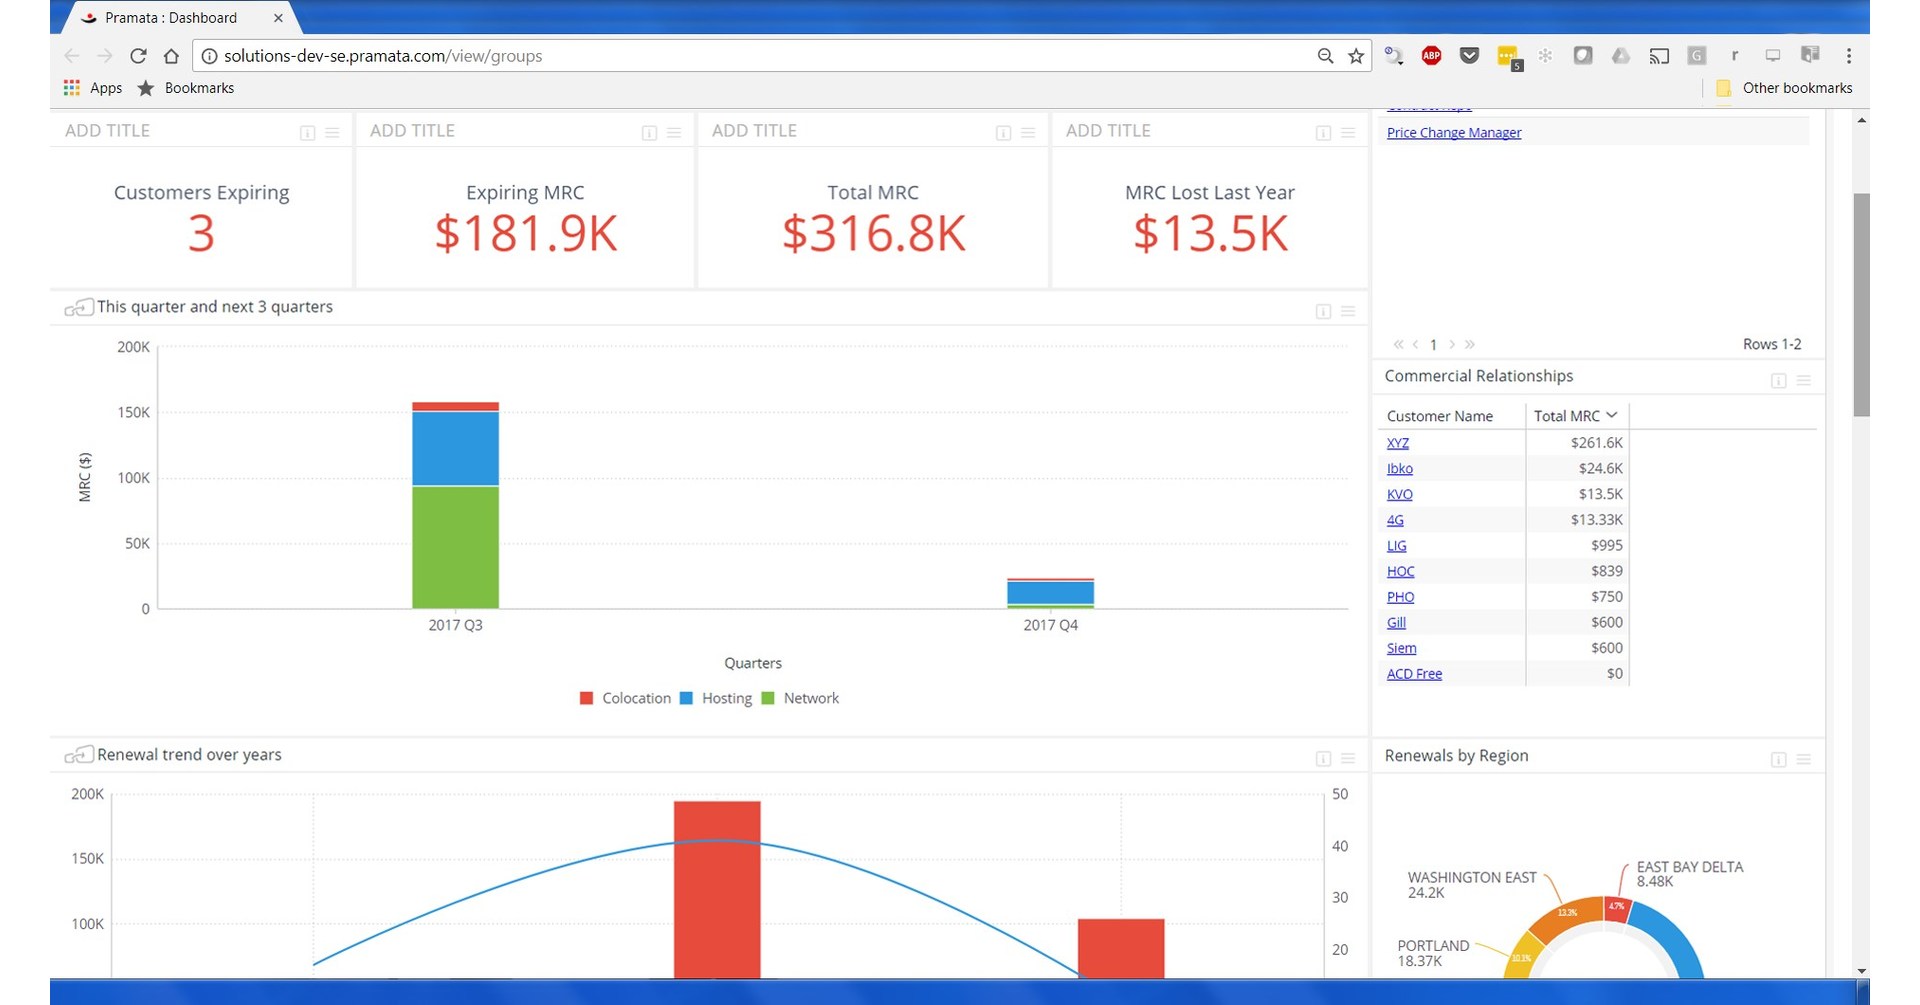Go to next page in table pager
Screen dimensions: 1920x1005
click(x=1452, y=345)
